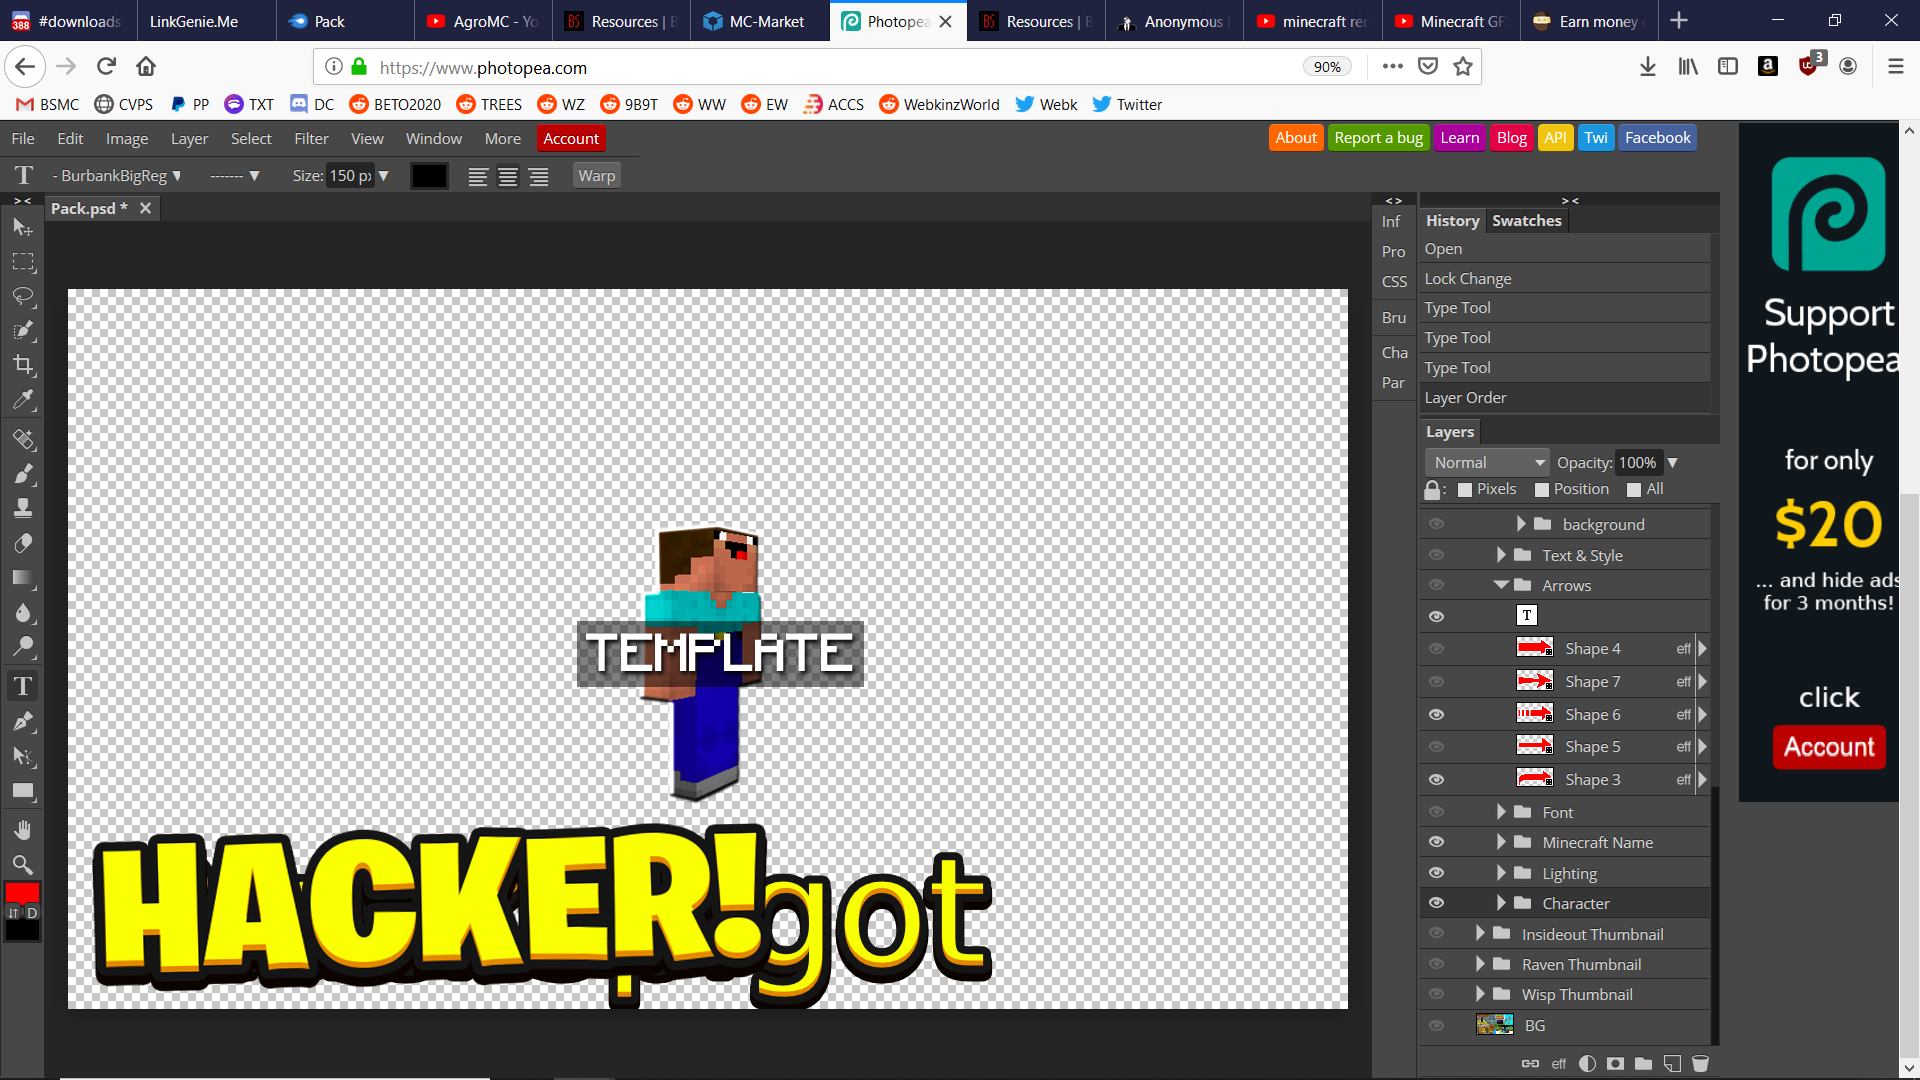Select the Gradient tool
The height and width of the screenshot is (1080, 1920).
click(x=23, y=578)
